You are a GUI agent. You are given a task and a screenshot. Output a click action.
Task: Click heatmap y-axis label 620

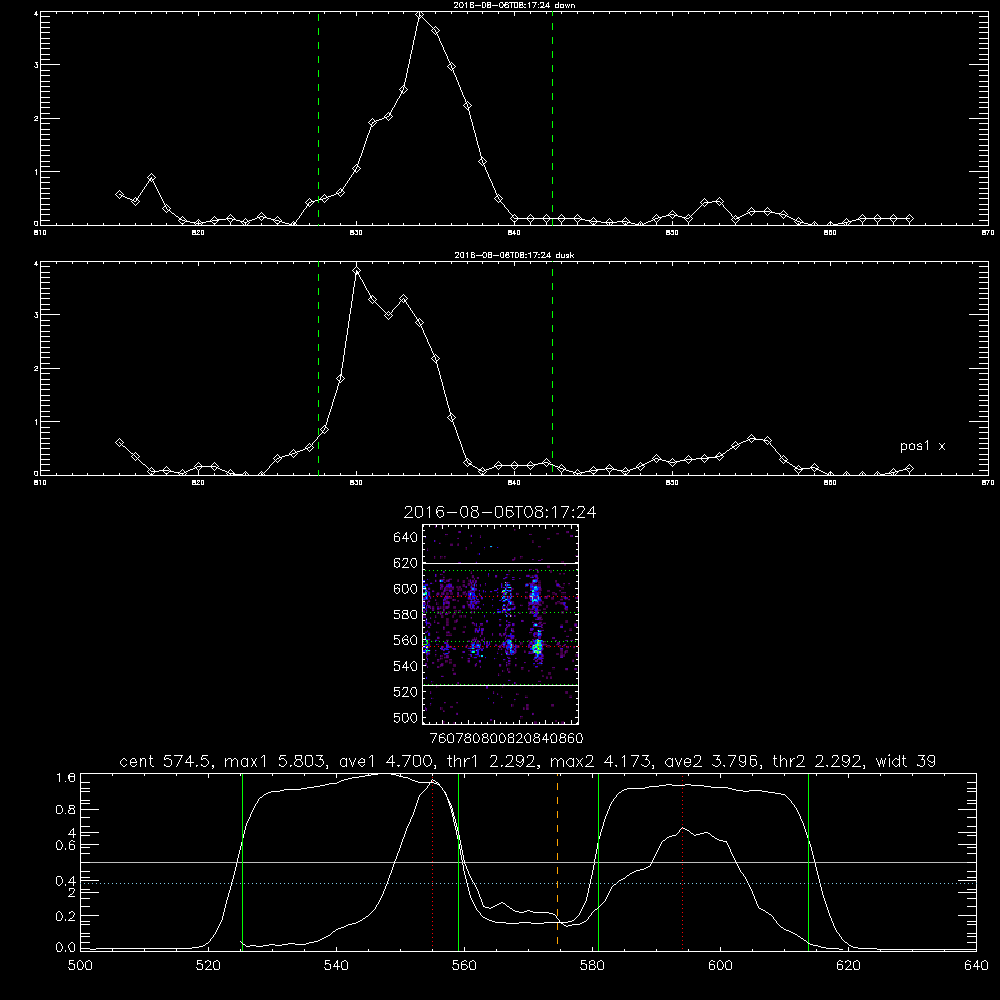[406, 563]
